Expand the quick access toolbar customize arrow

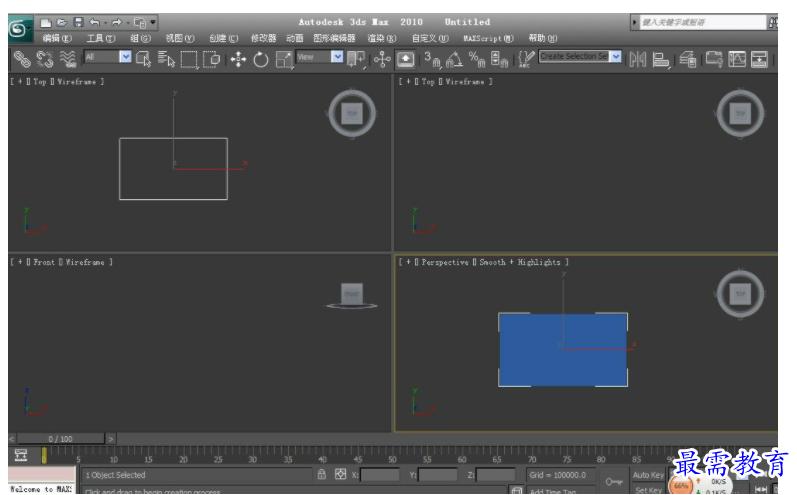click(153, 22)
